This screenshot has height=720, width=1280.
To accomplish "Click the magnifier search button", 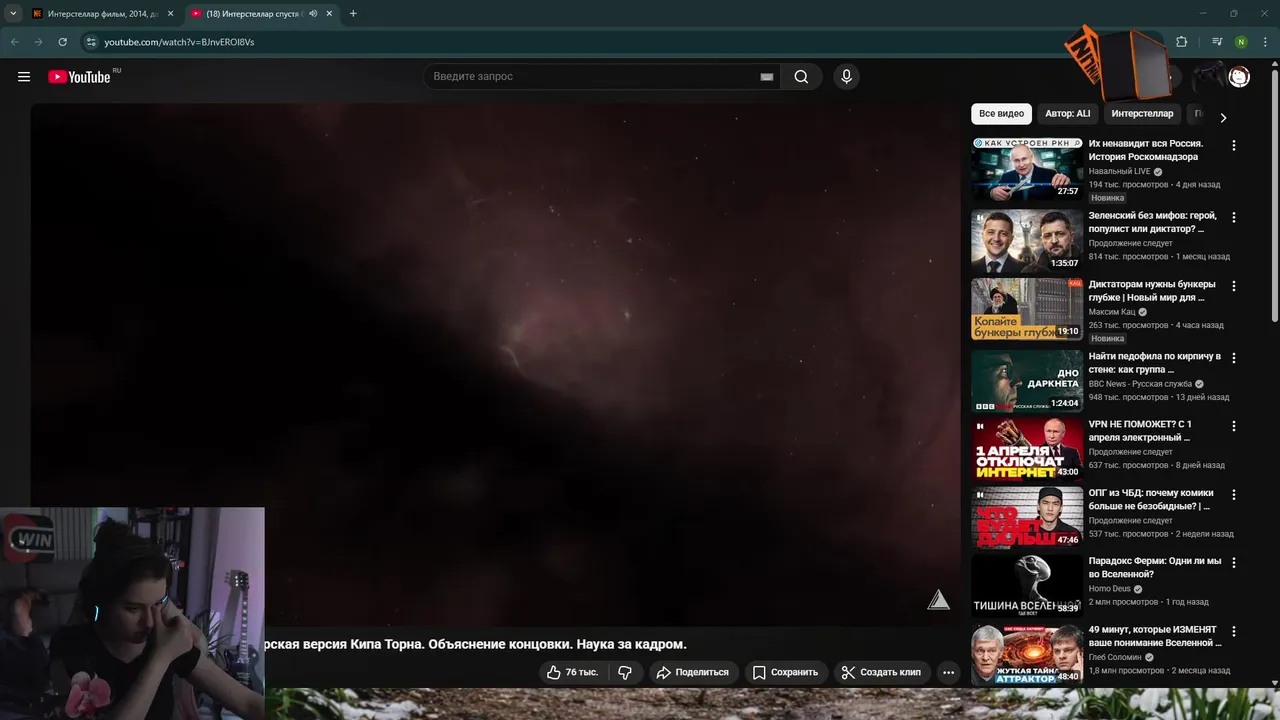I will [x=801, y=77].
